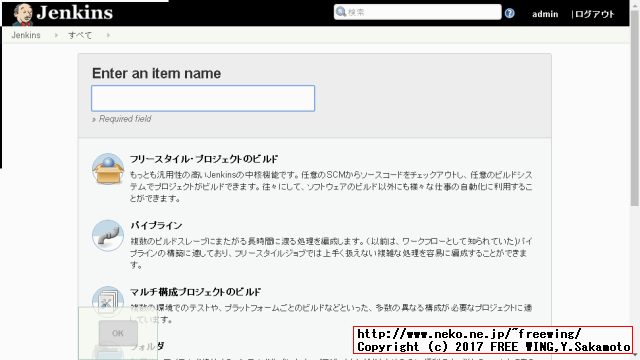Select the multi-configuration project icon
Screen dimensions: 640x360
[x=108, y=301]
